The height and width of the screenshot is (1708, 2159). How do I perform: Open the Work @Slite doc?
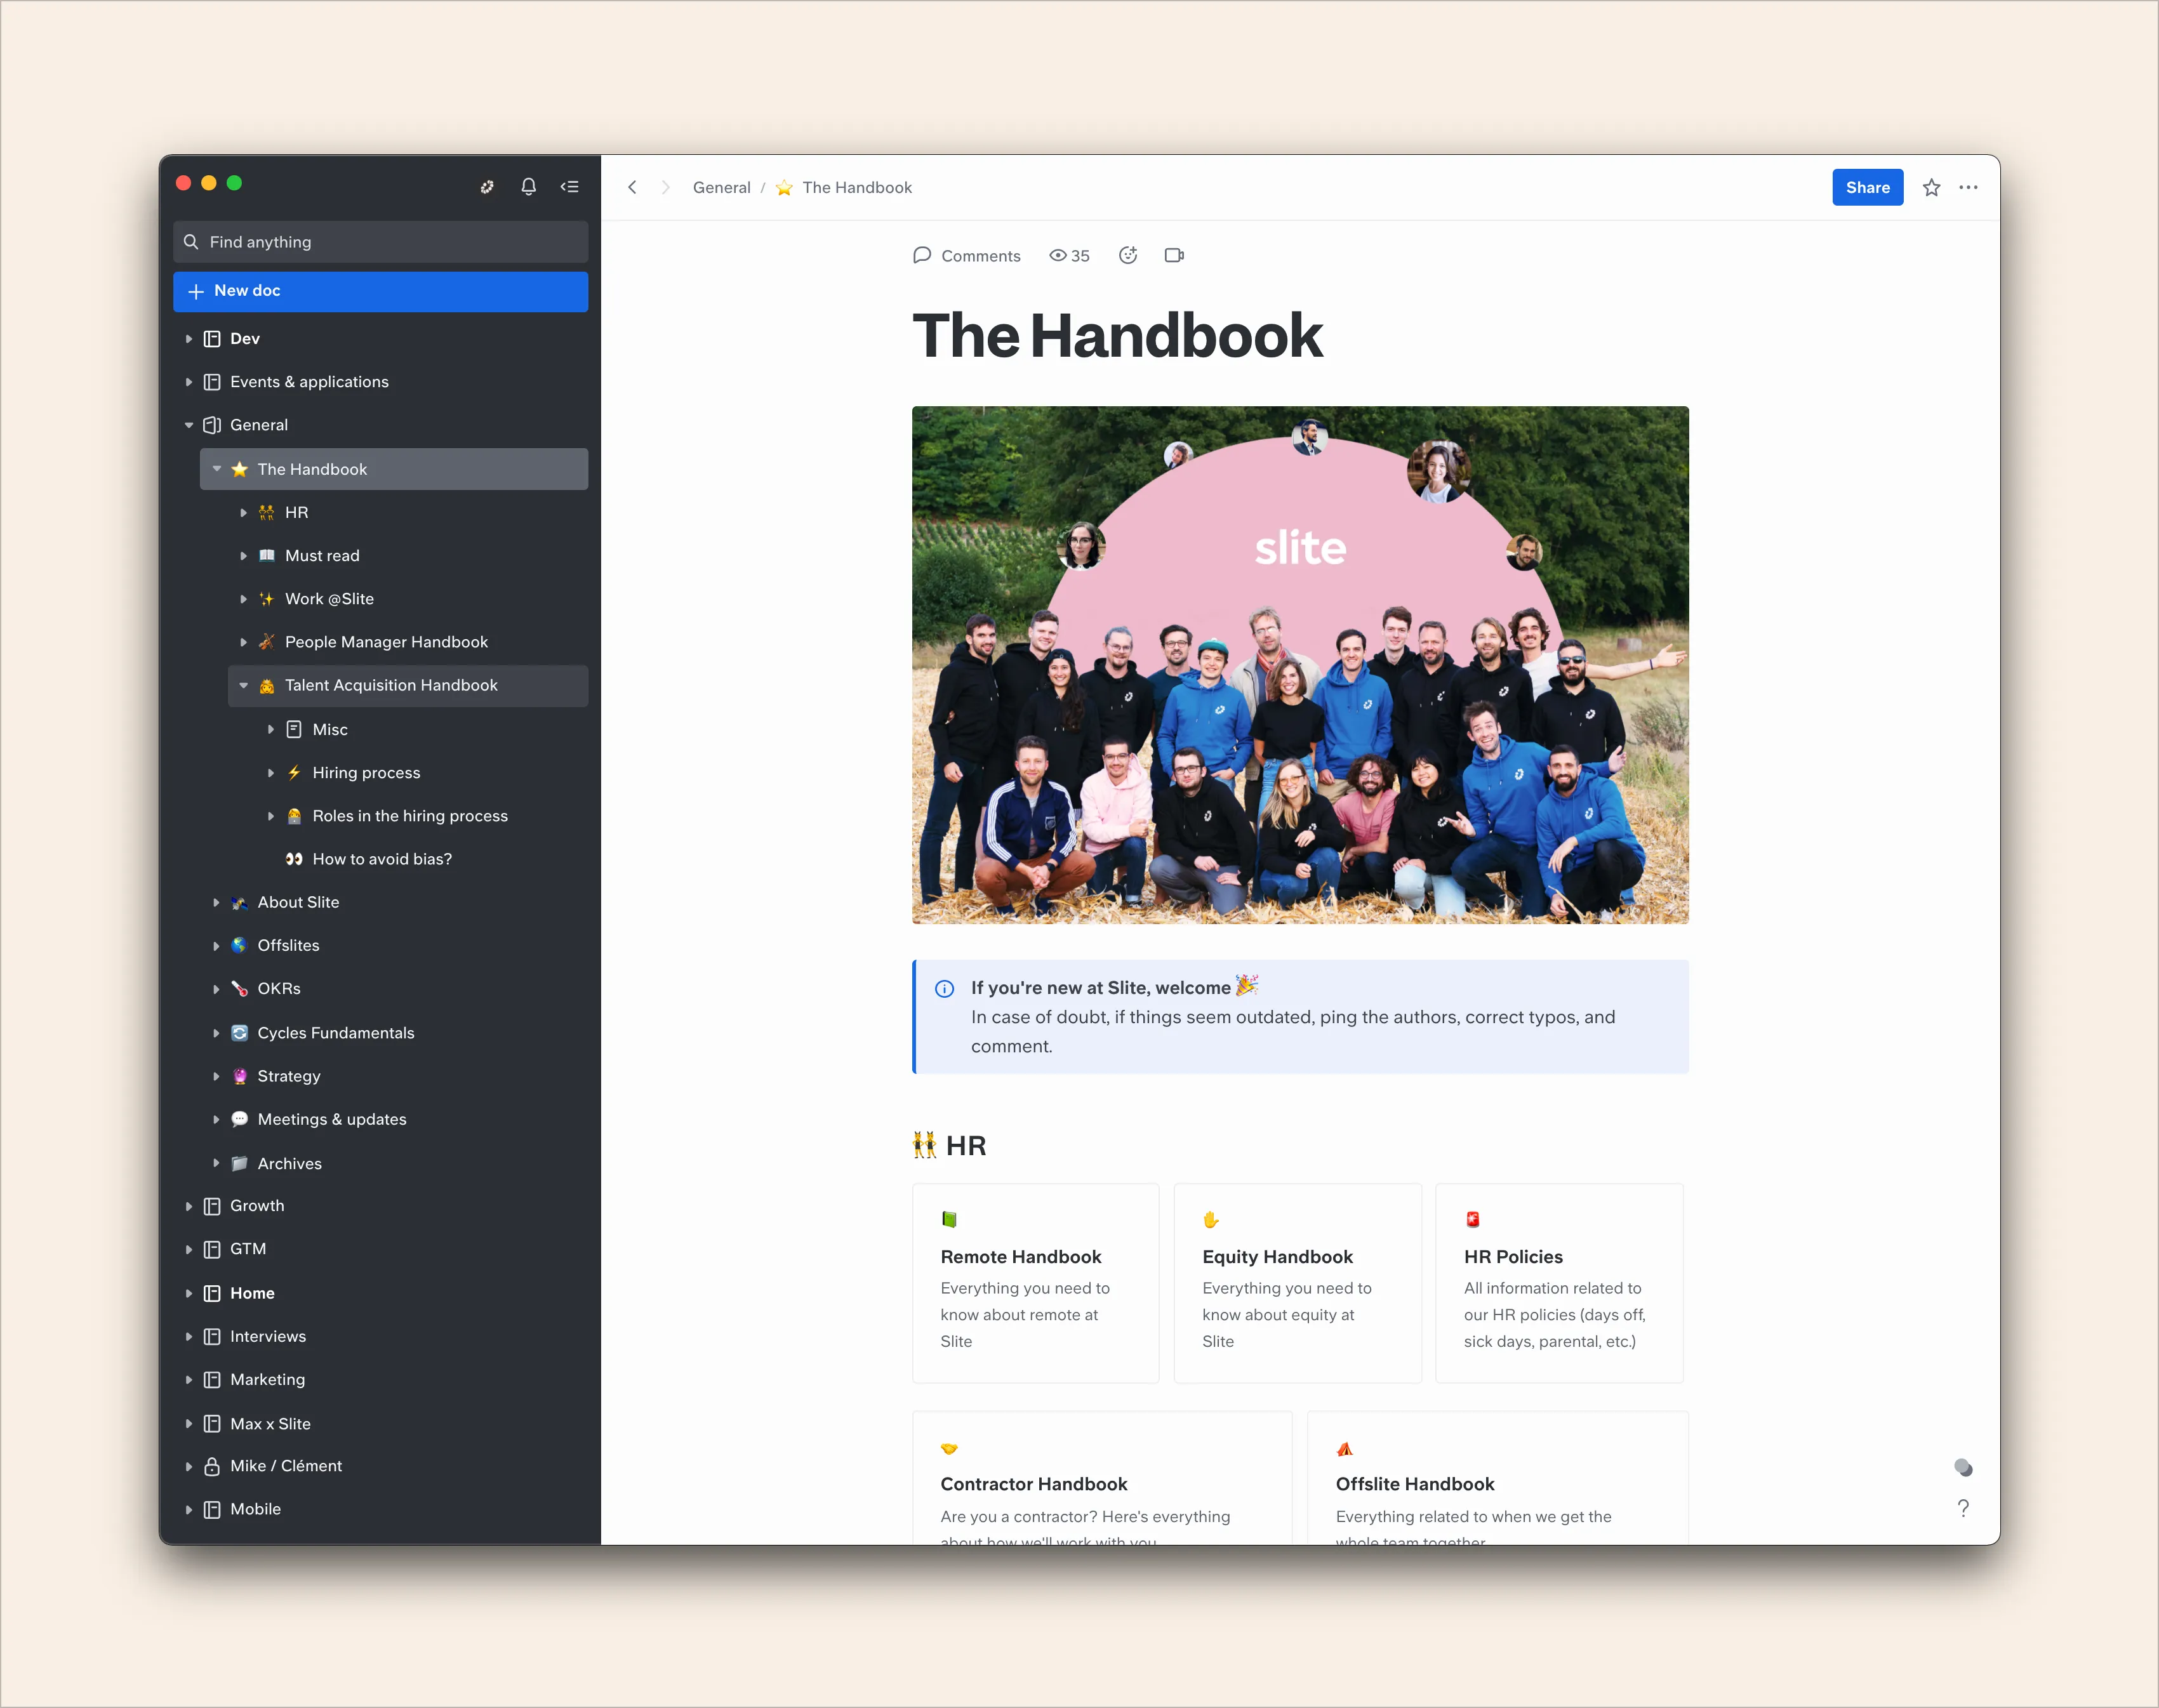coord(329,599)
